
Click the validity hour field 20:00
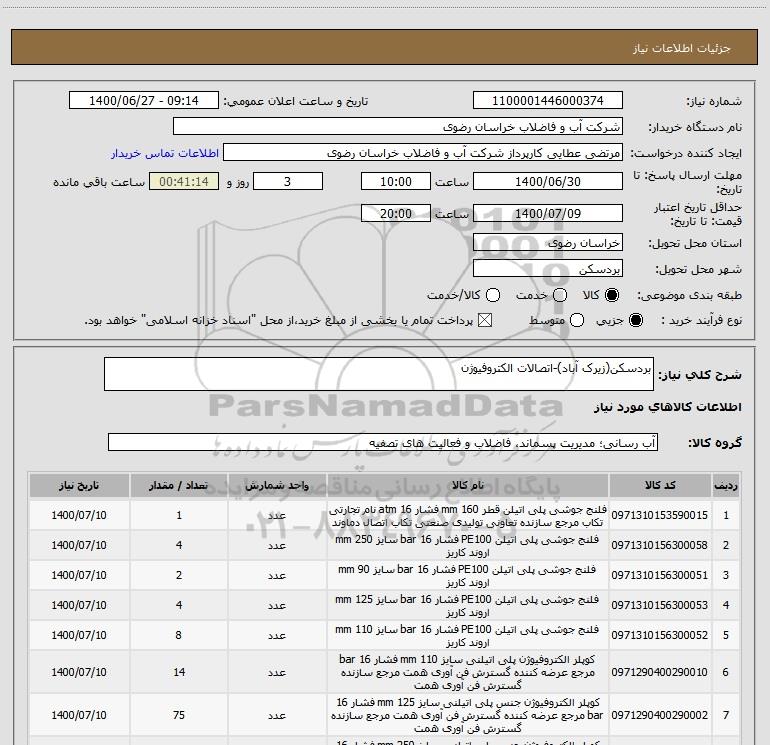click(396, 213)
